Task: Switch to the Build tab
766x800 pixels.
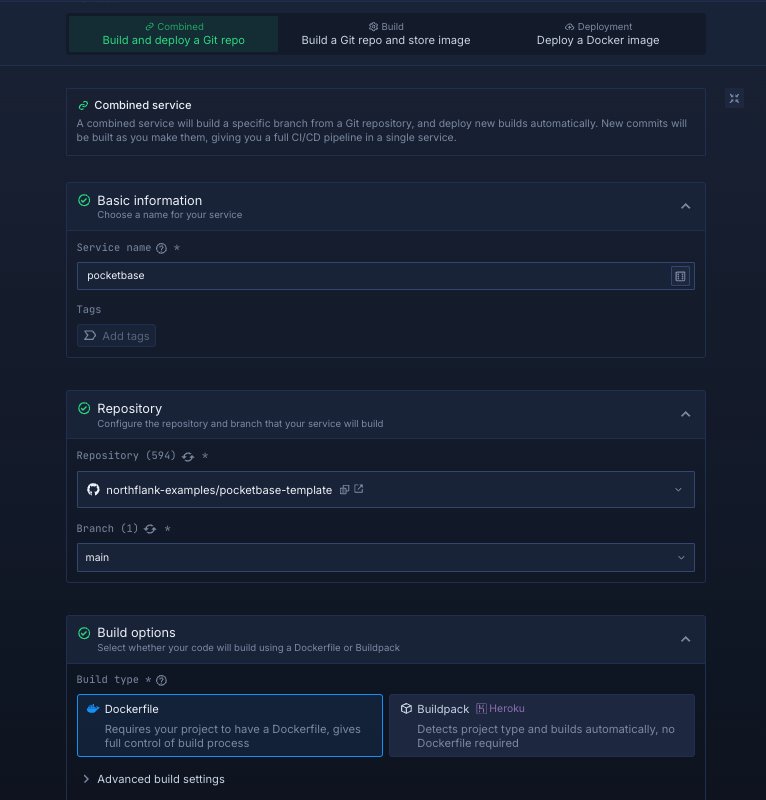Action: click(385, 34)
